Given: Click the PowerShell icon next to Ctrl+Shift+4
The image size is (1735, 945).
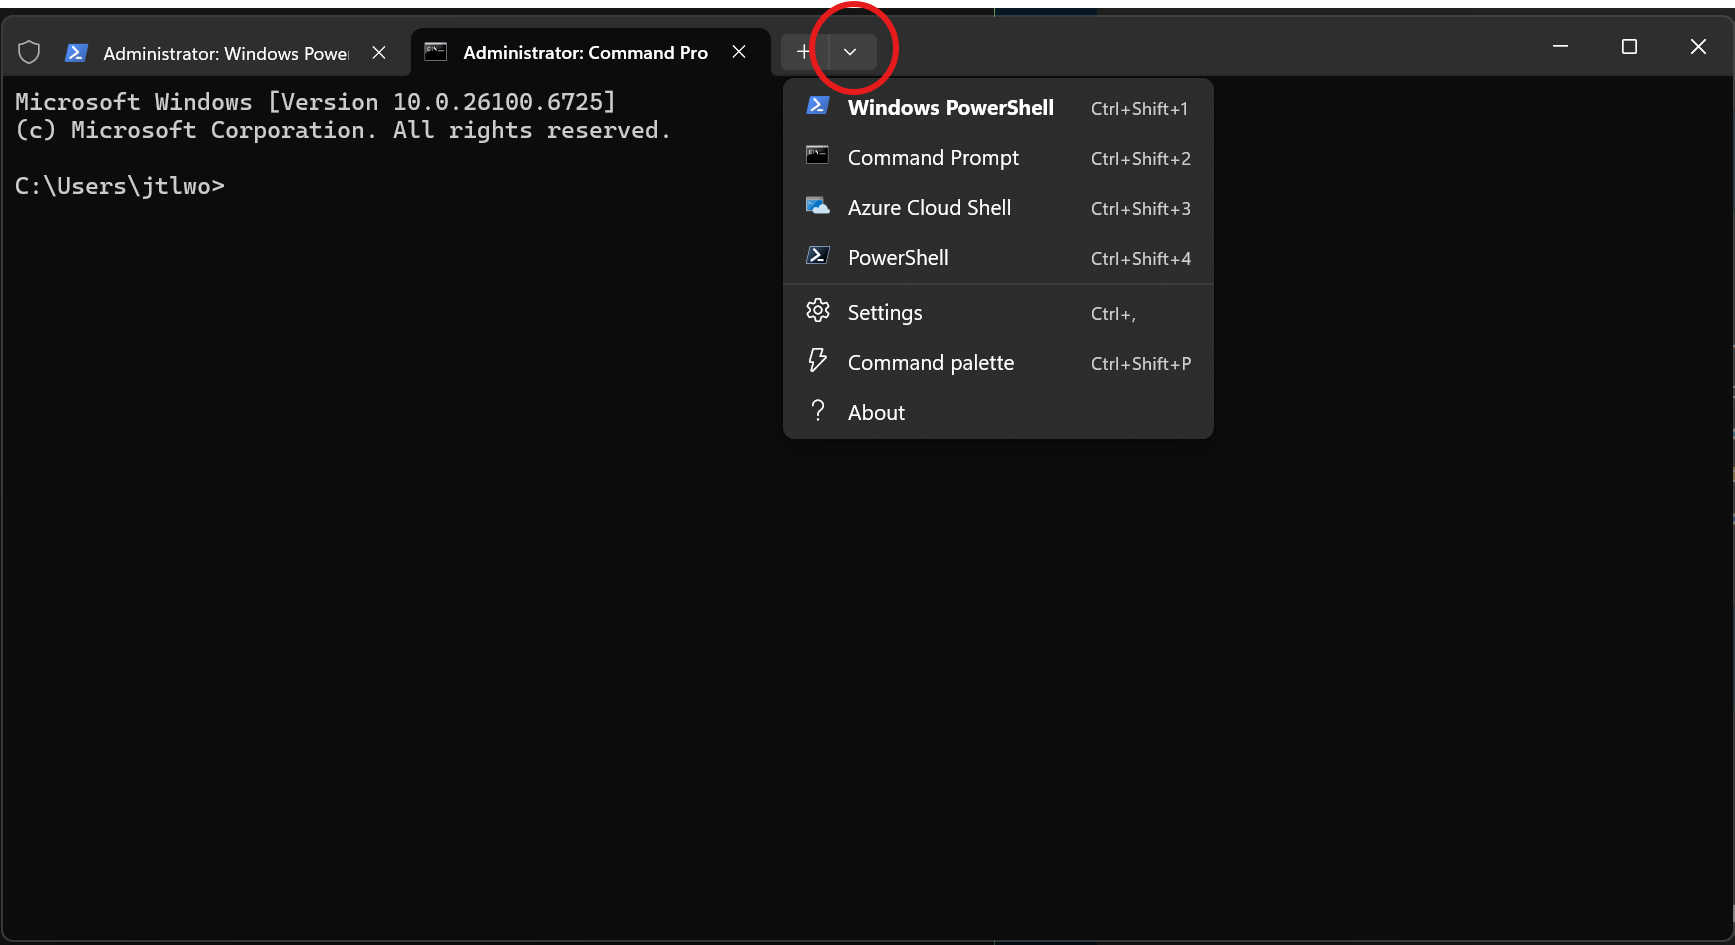Looking at the screenshot, I should click(x=817, y=256).
